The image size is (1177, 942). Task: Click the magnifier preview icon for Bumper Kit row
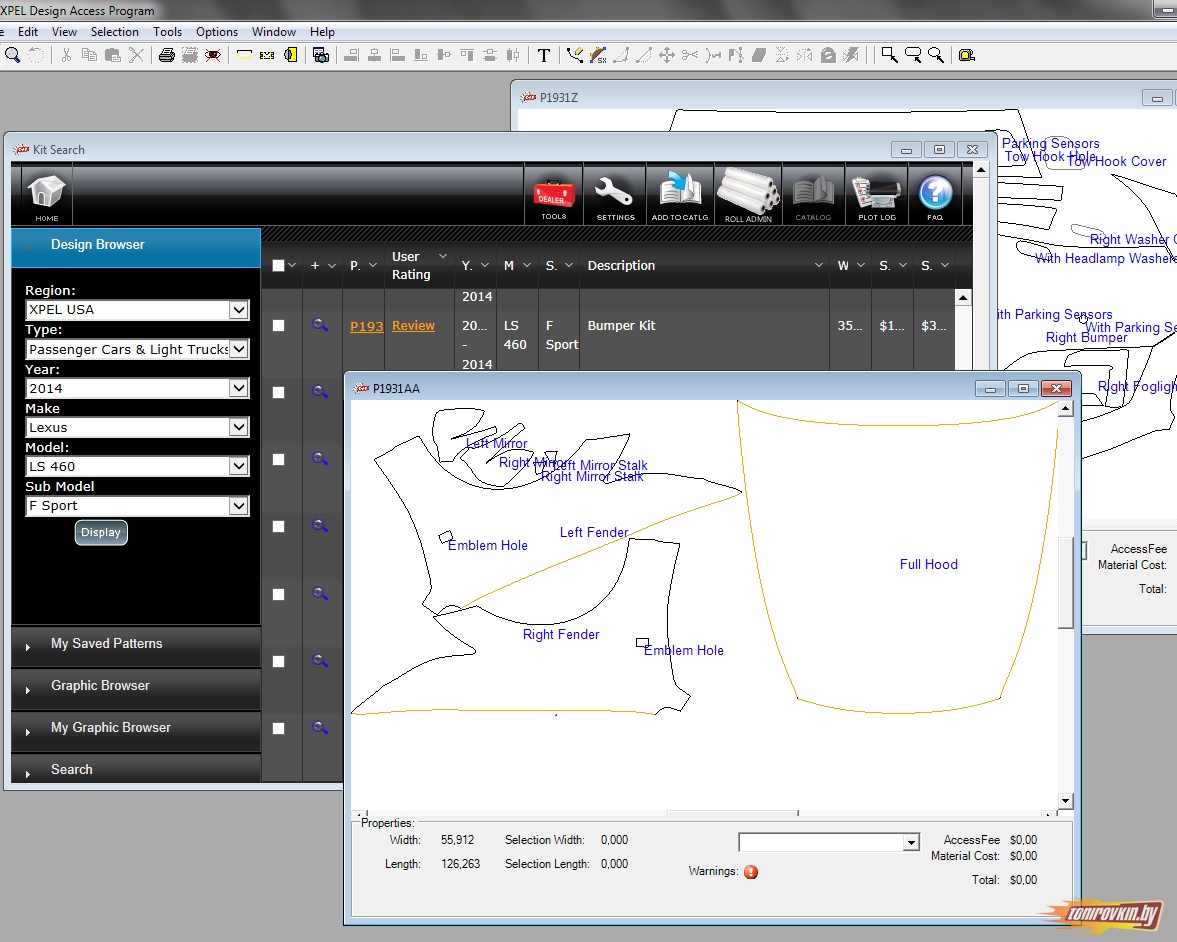click(320, 324)
